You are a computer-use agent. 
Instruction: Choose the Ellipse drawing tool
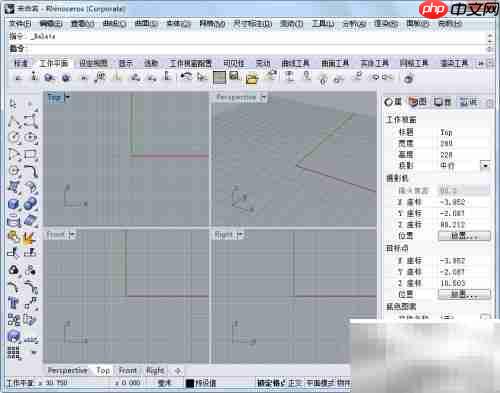(x=31, y=137)
